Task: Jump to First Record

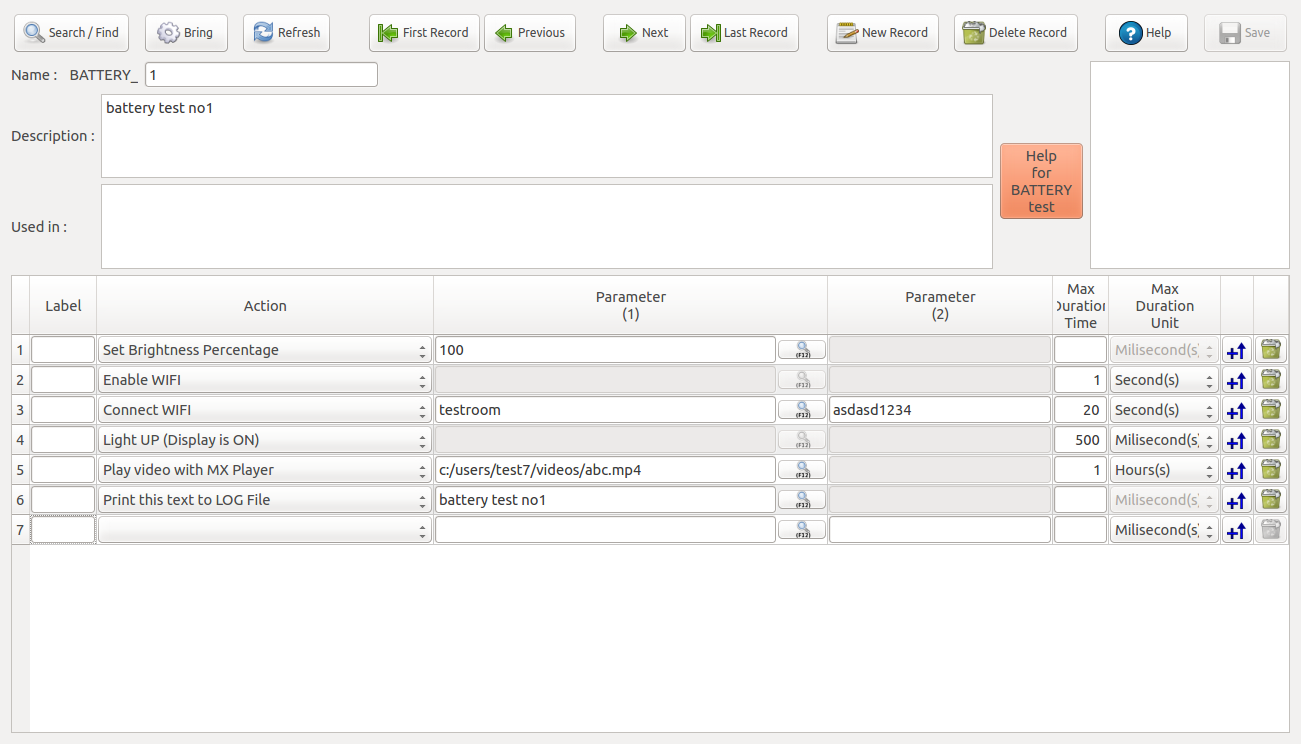Action: point(424,33)
